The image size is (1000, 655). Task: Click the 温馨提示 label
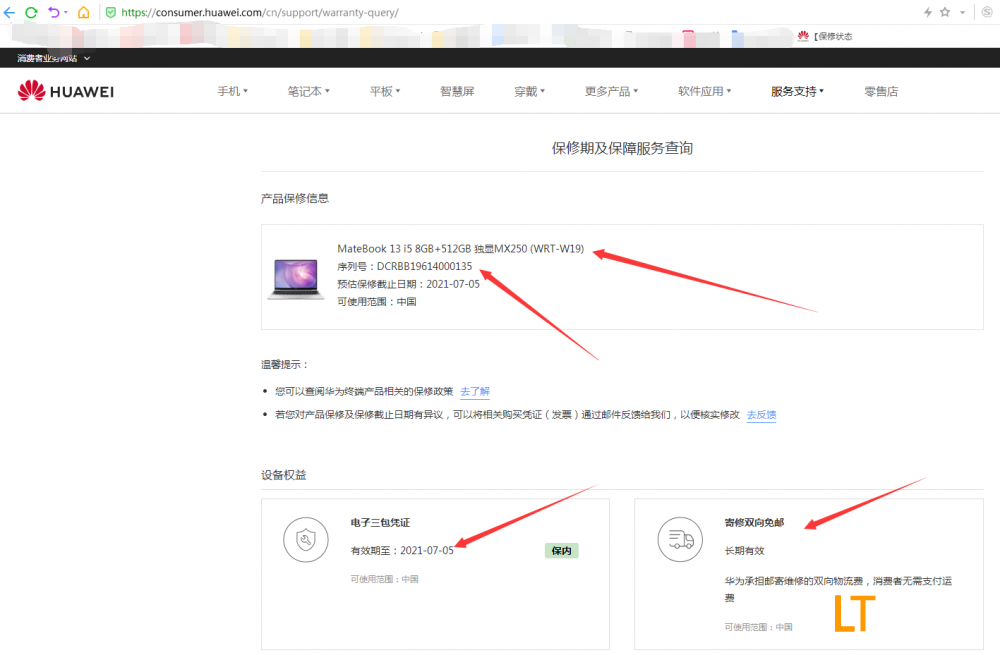[284, 364]
